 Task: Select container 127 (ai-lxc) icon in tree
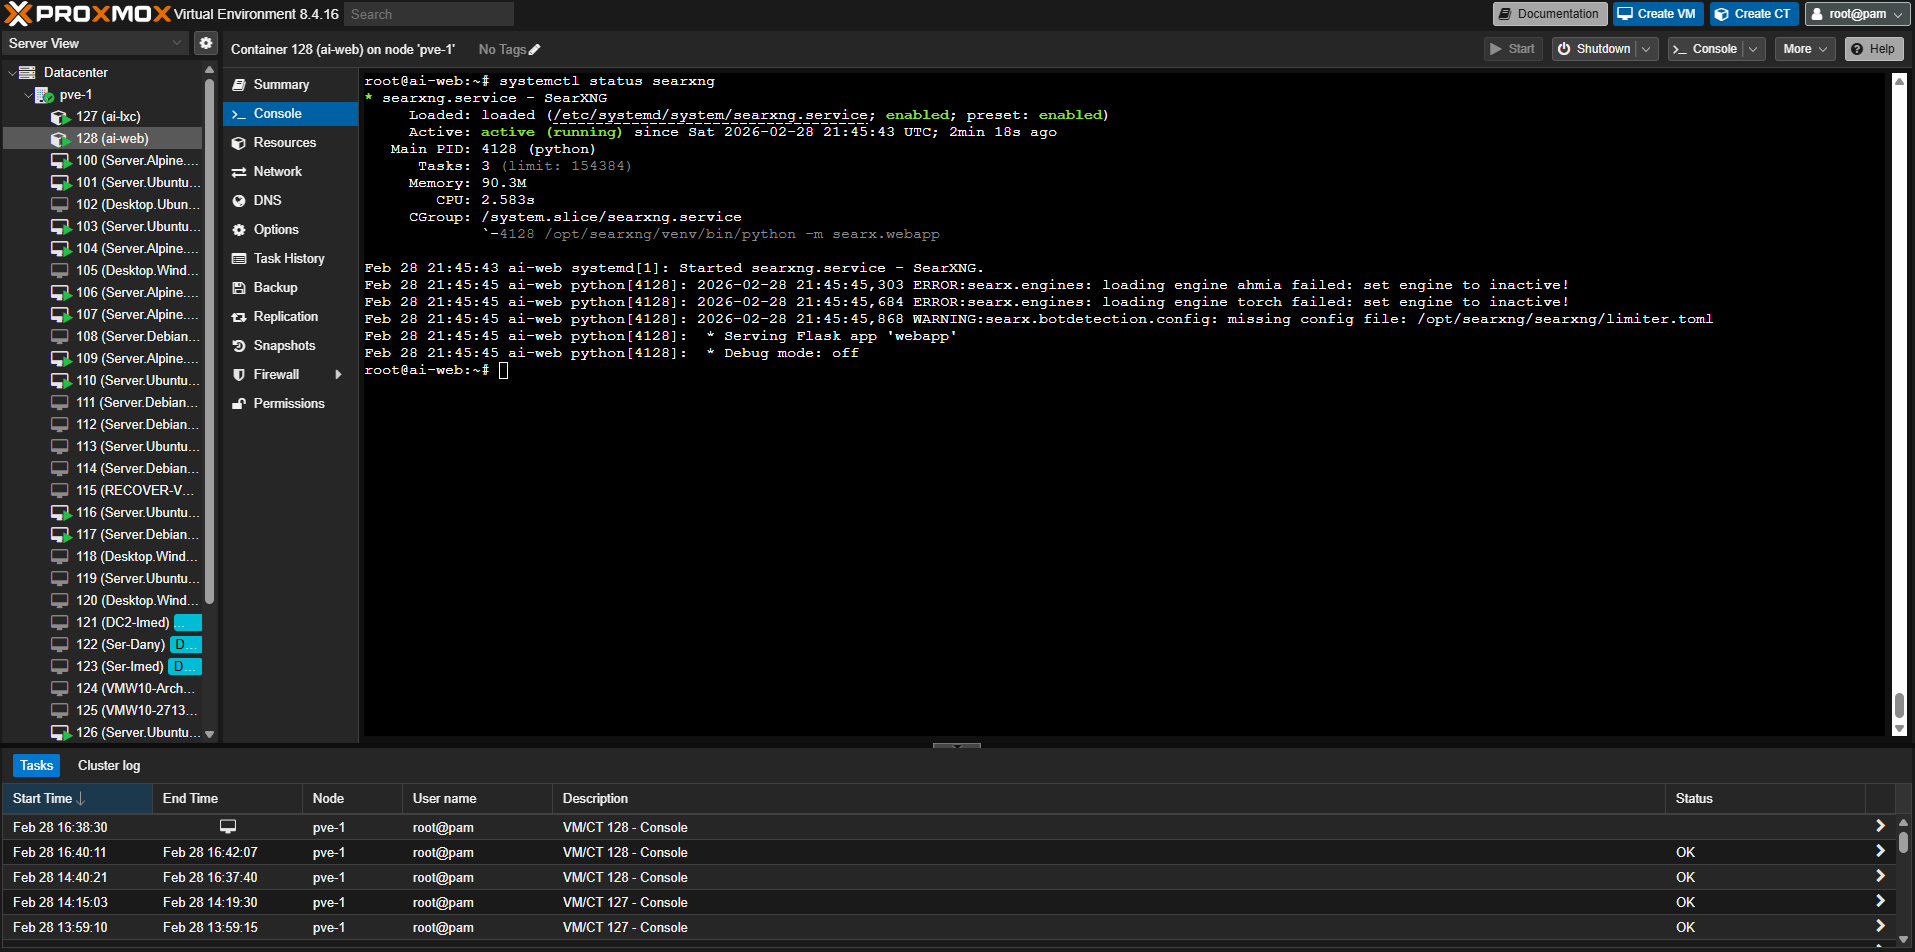pyautogui.click(x=60, y=117)
